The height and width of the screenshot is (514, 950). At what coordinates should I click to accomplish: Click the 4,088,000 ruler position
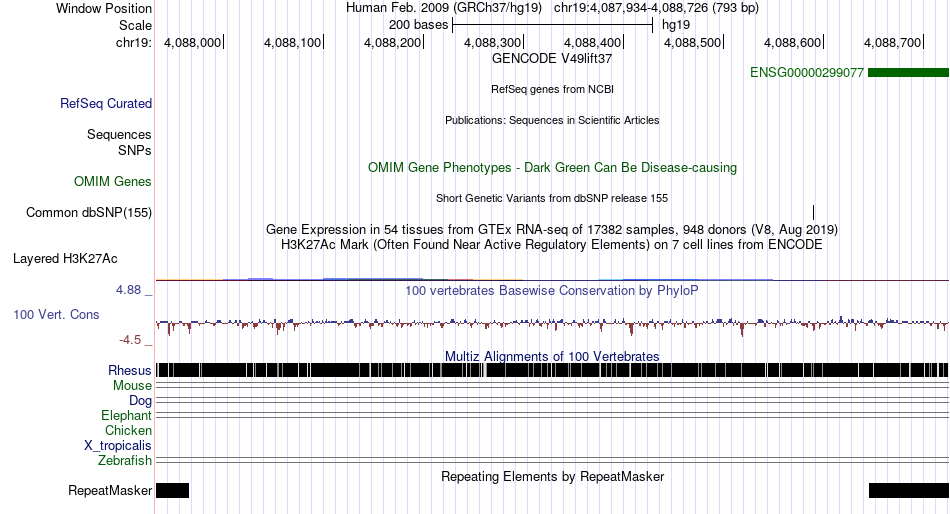193,42
